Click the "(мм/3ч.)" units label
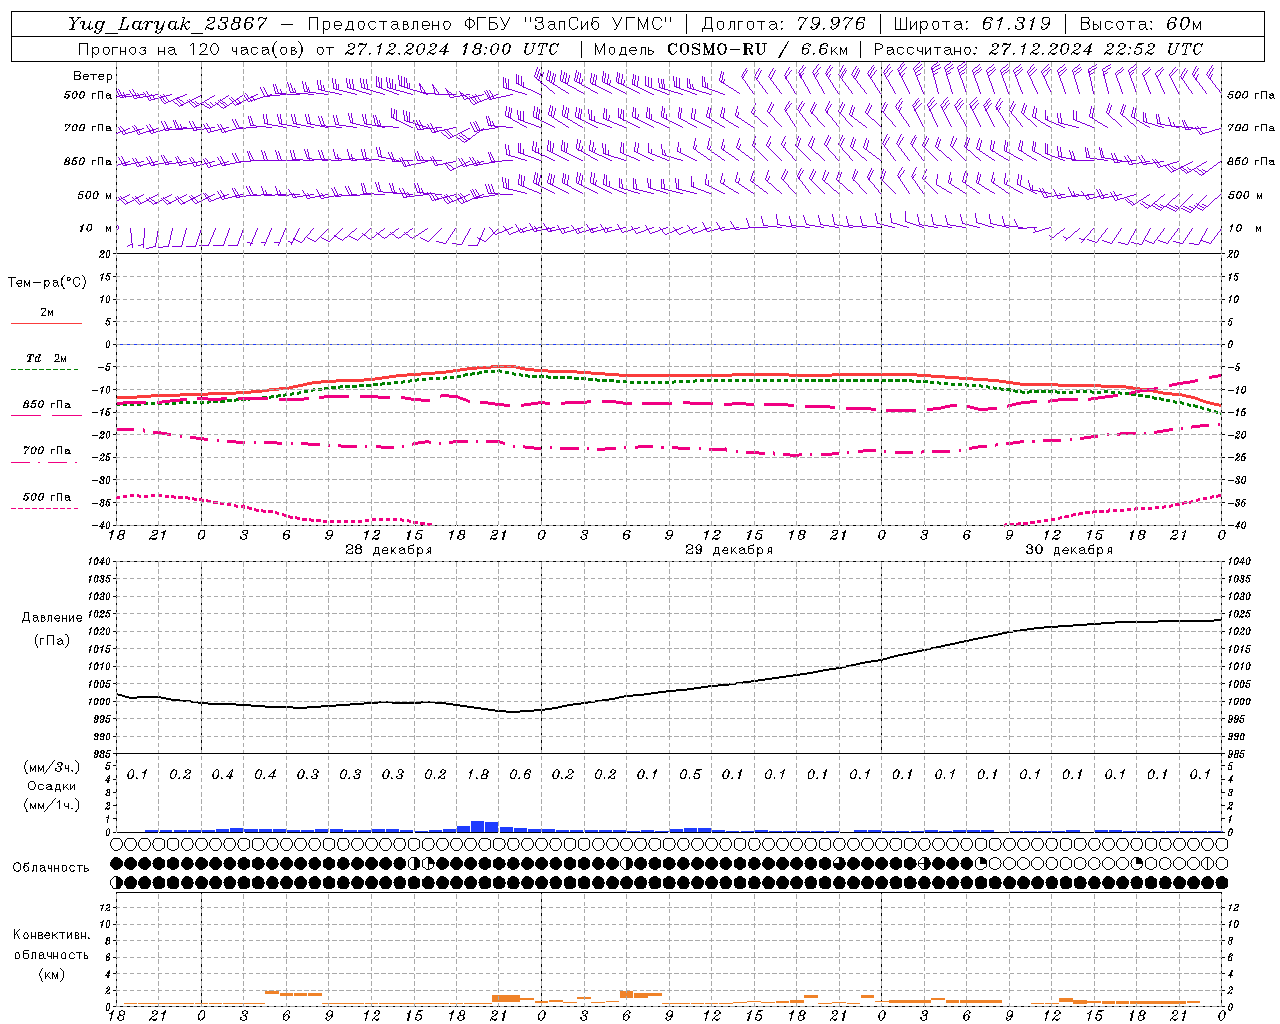This screenshot has height=1024, width=1280. click(52, 767)
